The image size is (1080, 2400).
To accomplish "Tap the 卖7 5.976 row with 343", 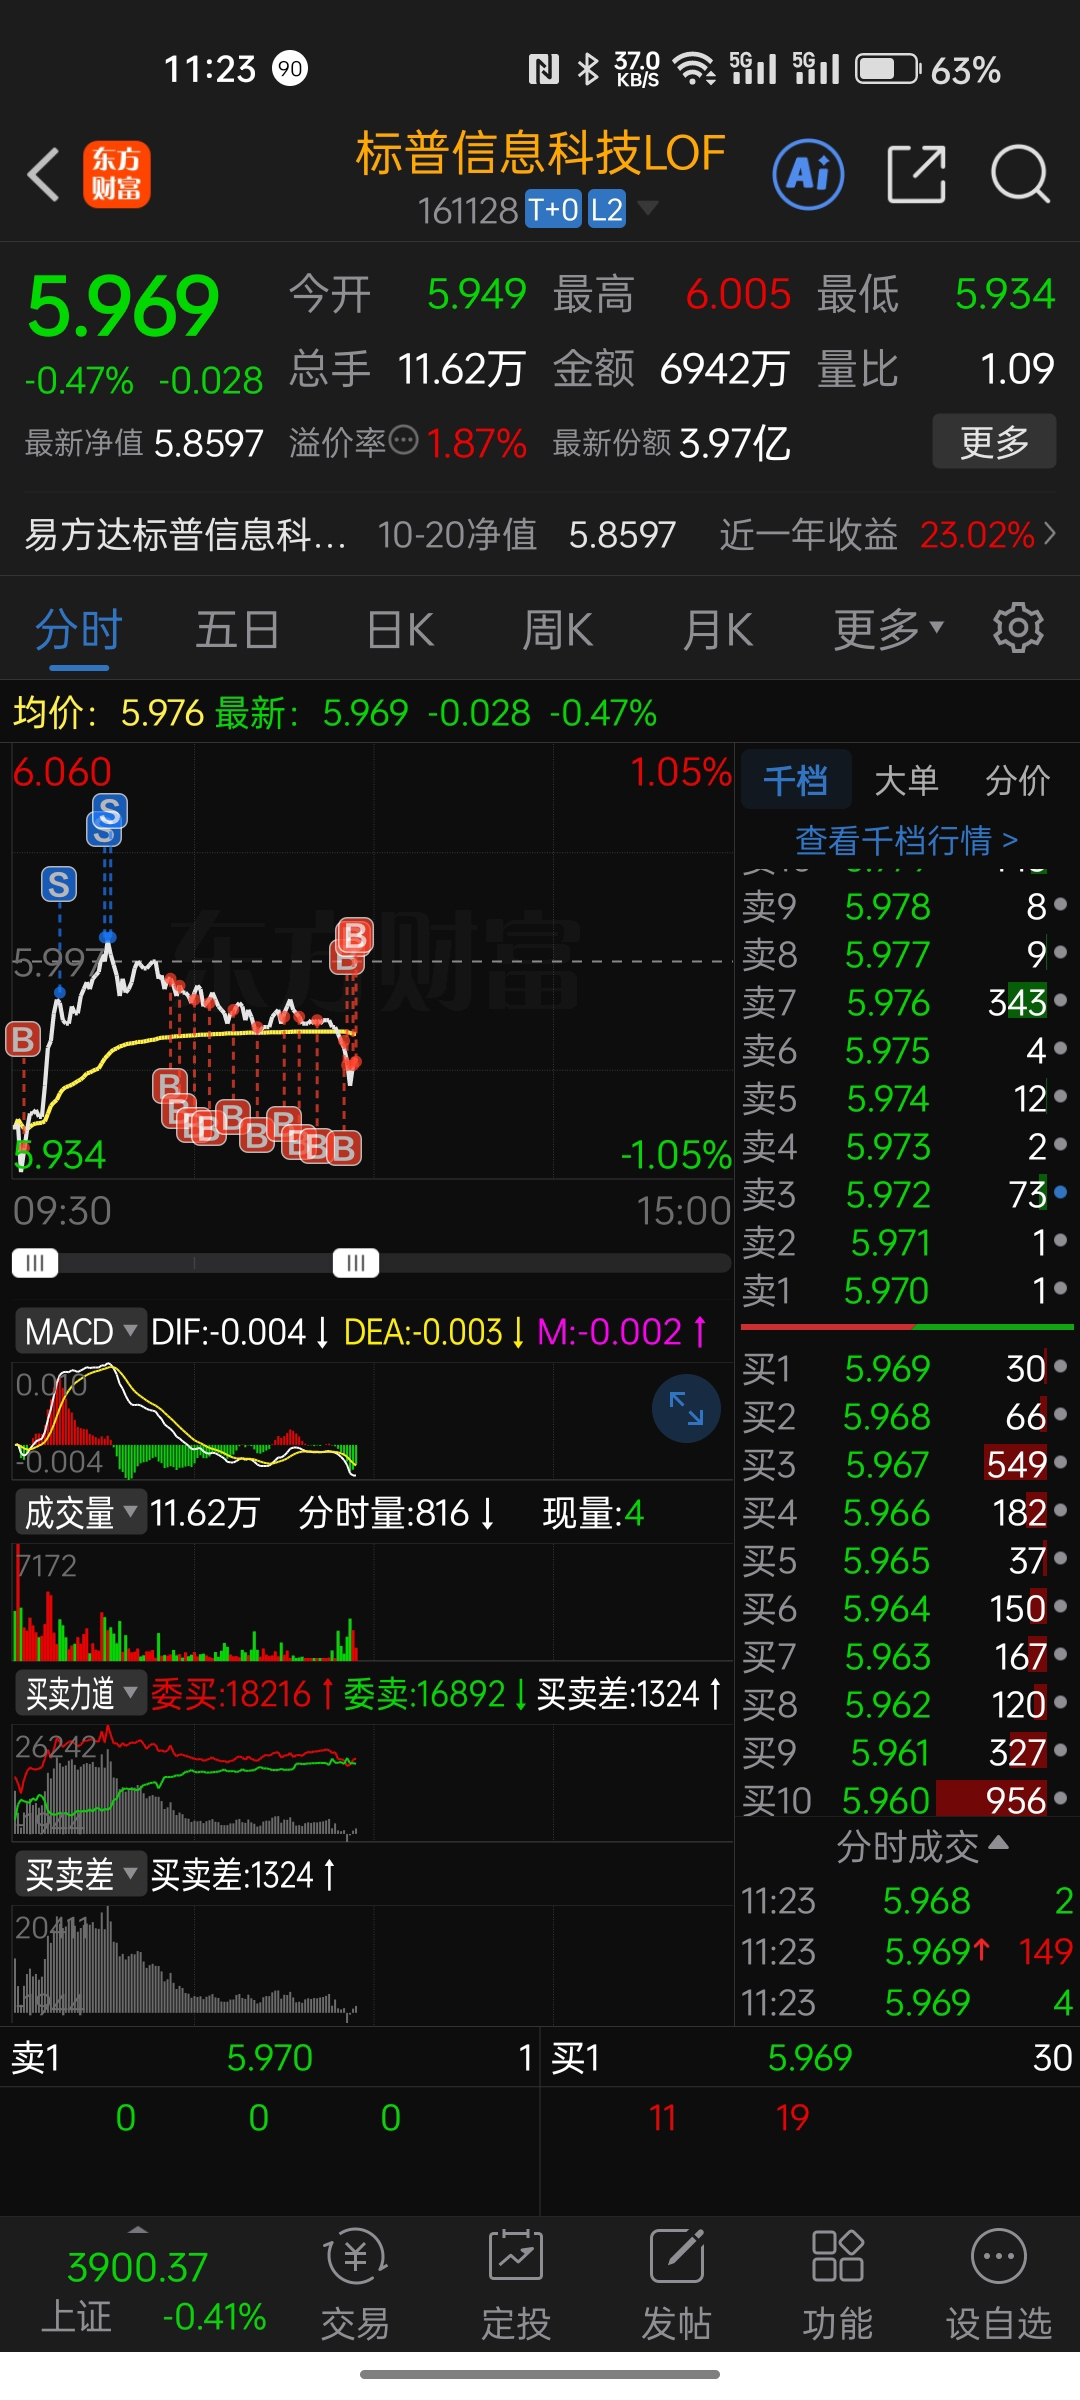I will click(x=906, y=1002).
